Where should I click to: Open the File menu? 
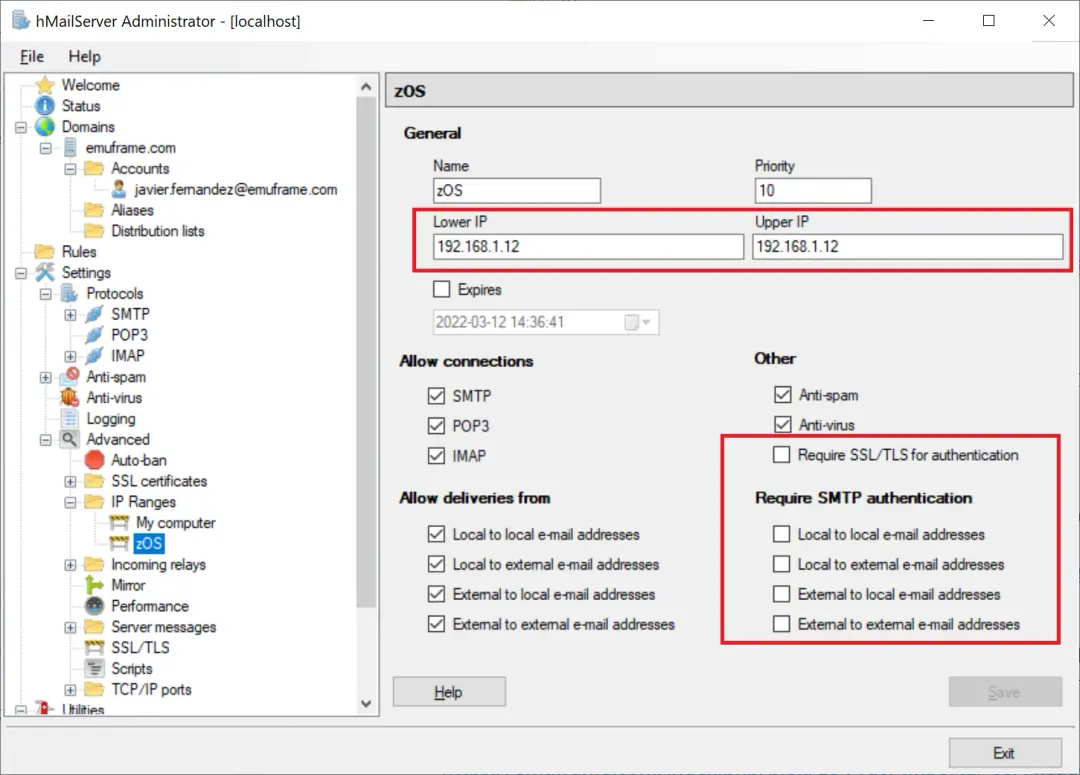pos(32,56)
